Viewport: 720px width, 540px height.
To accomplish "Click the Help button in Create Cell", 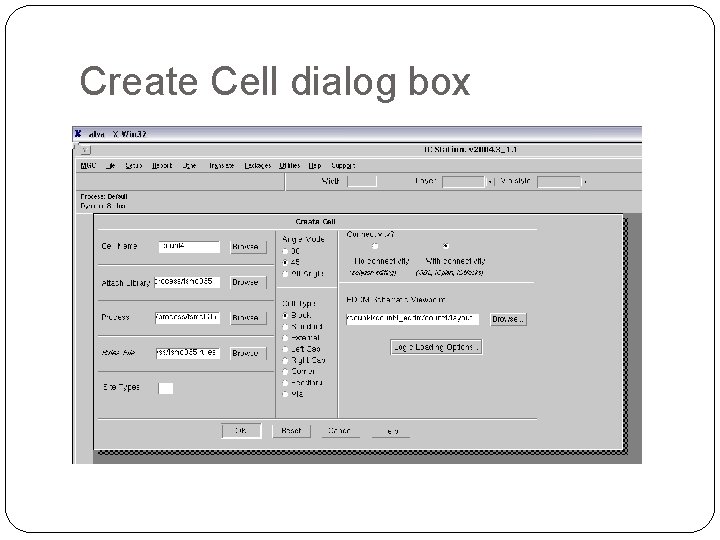I will [391, 431].
